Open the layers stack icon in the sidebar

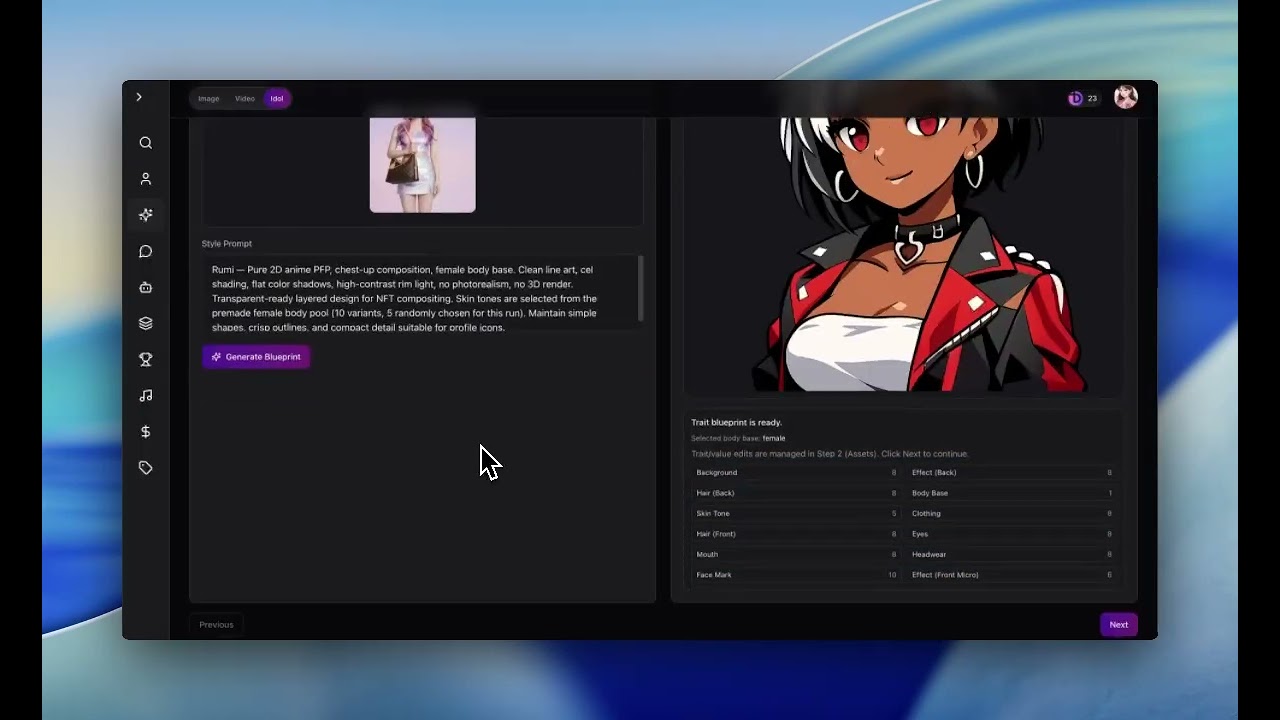(146, 323)
